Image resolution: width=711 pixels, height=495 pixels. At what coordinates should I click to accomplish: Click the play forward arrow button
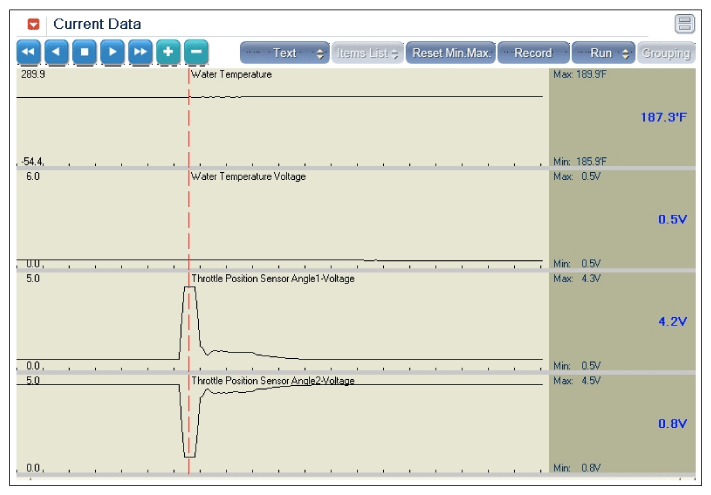(112, 52)
